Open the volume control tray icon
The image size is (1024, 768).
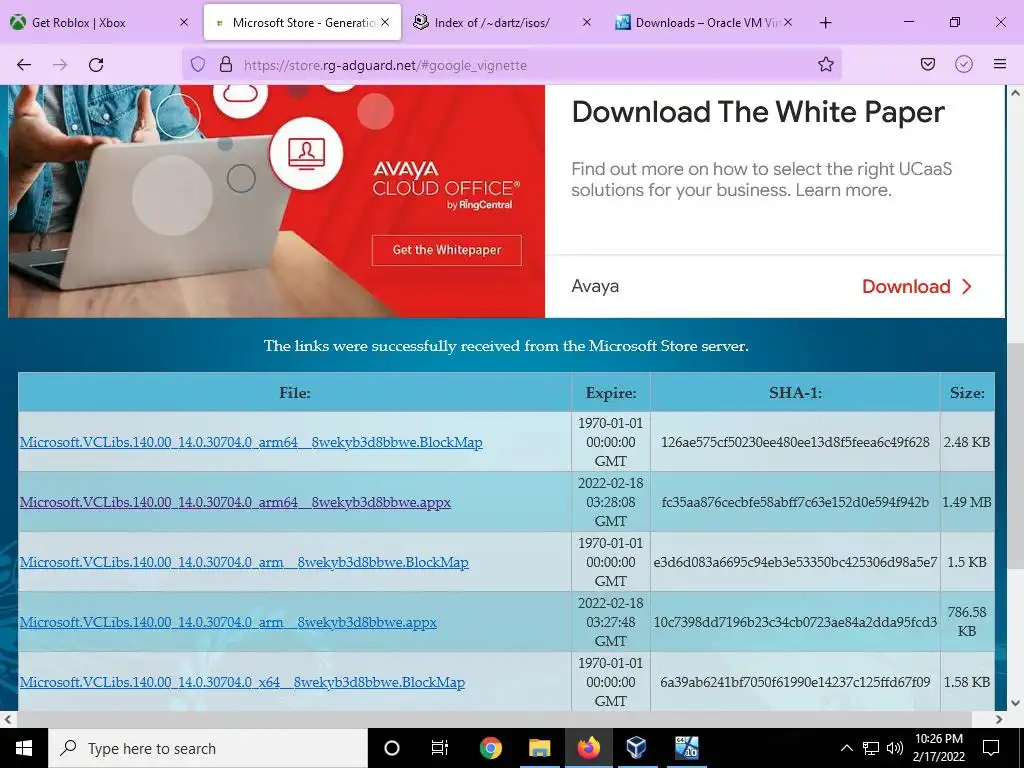click(x=895, y=748)
